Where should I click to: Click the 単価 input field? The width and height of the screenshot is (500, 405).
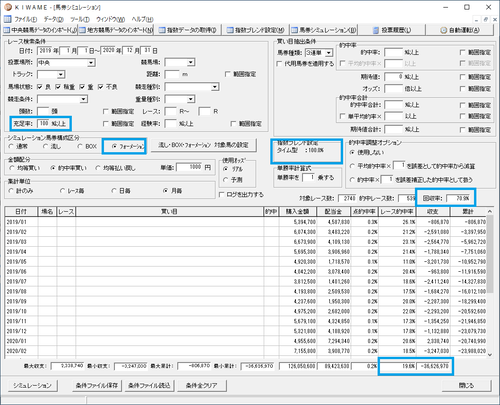click(x=189, y=167)
